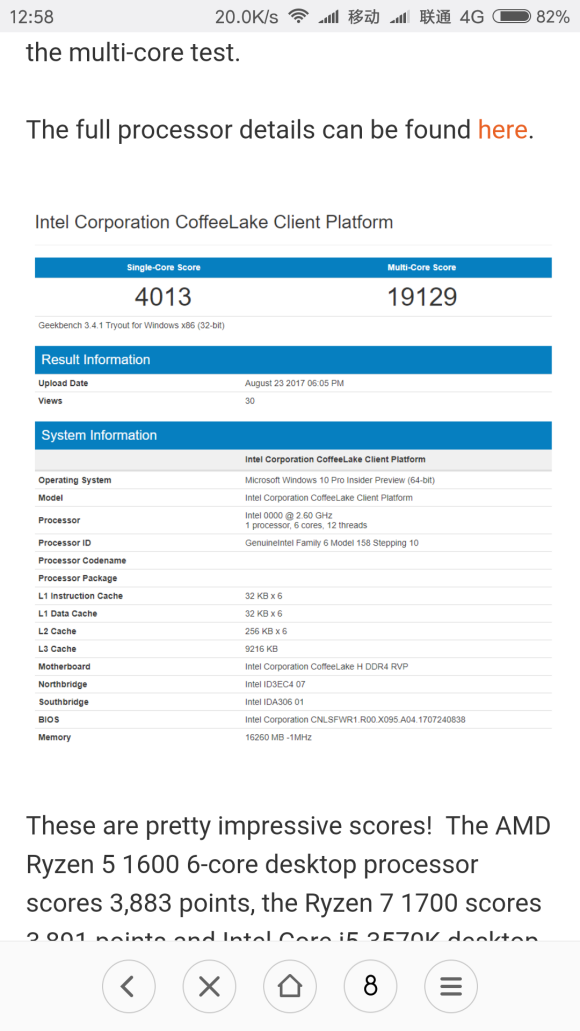Image resolution: width=580 pixels, height=1031 pixels.
Task: Tap 'Microsoft Windows 10 Pro Insider Preview (64-bit)'
Action: click(340, 480)
